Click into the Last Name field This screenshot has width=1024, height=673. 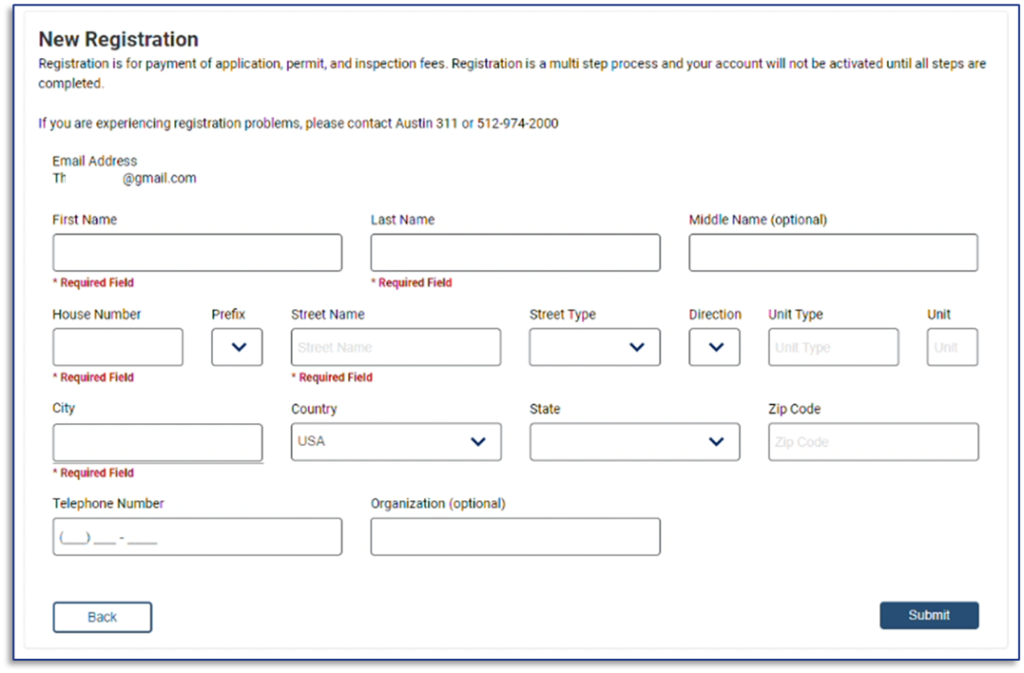point(515,253)
